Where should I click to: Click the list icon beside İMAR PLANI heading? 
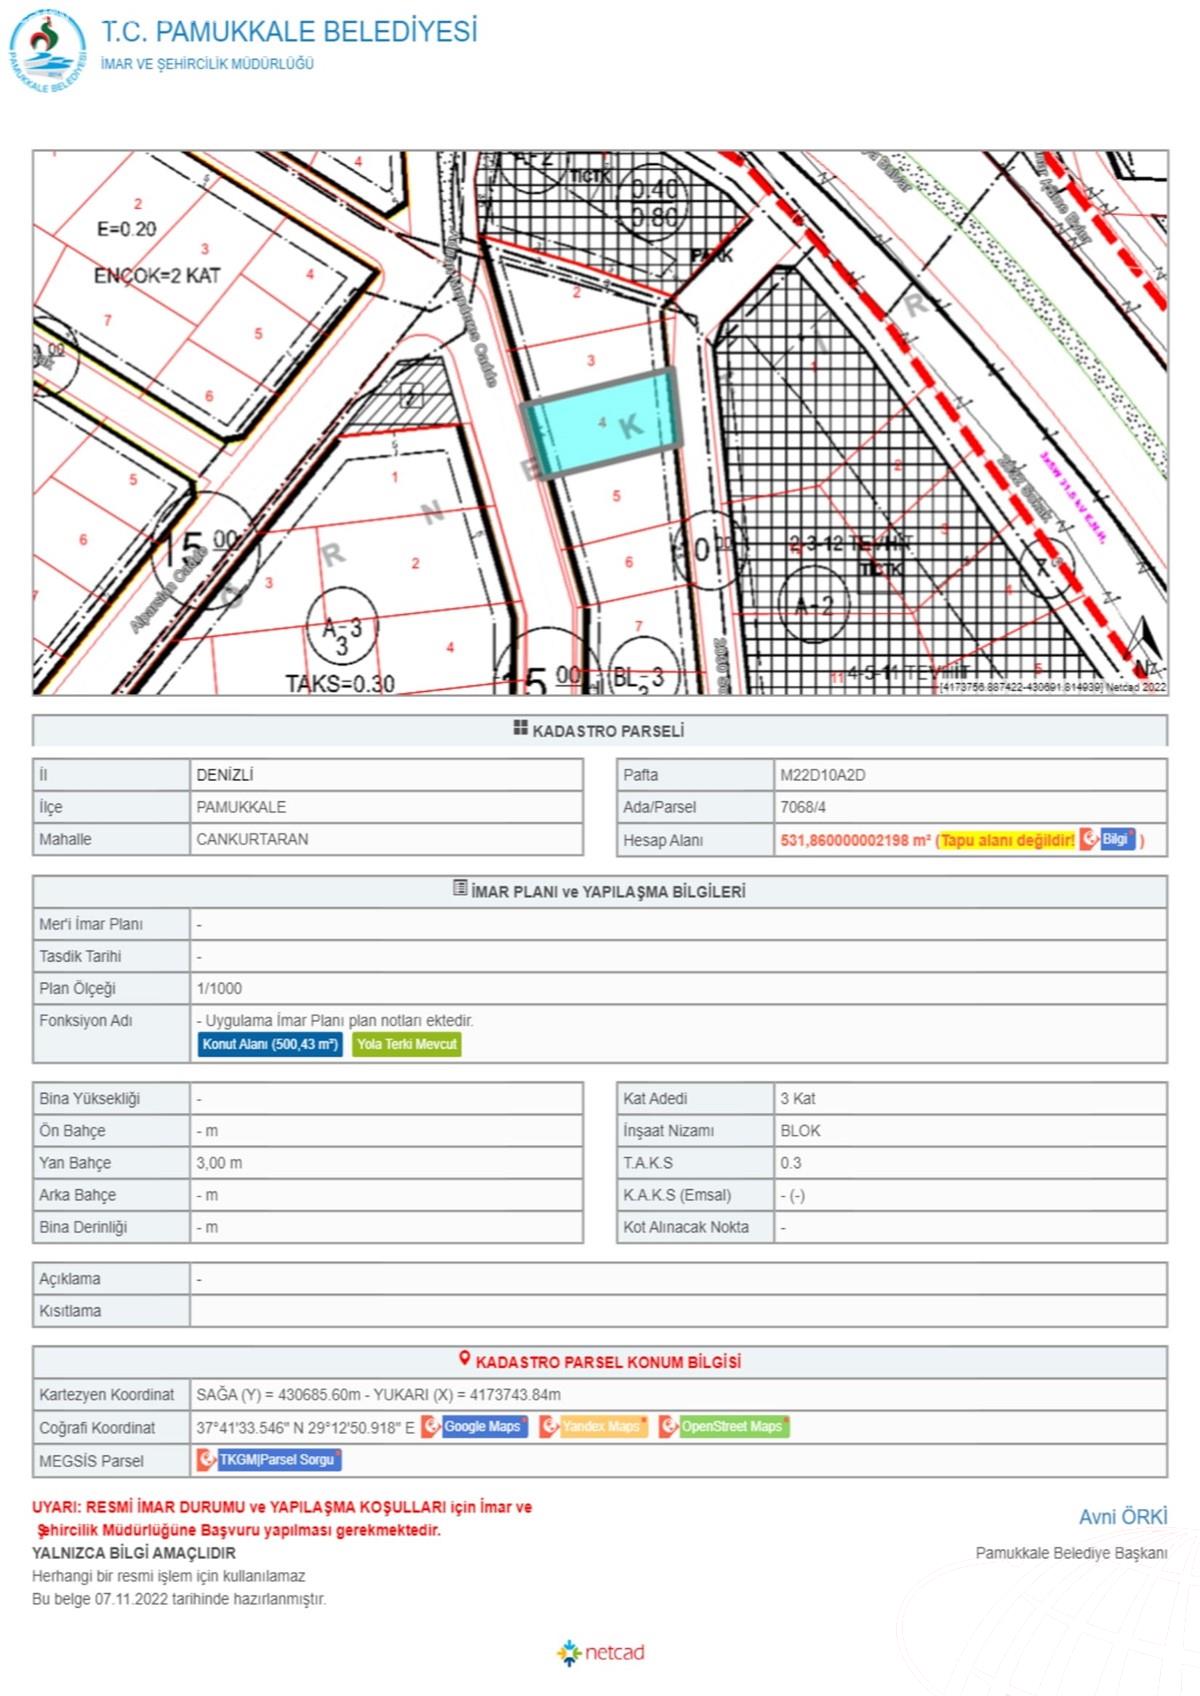[x=460, y=888]
